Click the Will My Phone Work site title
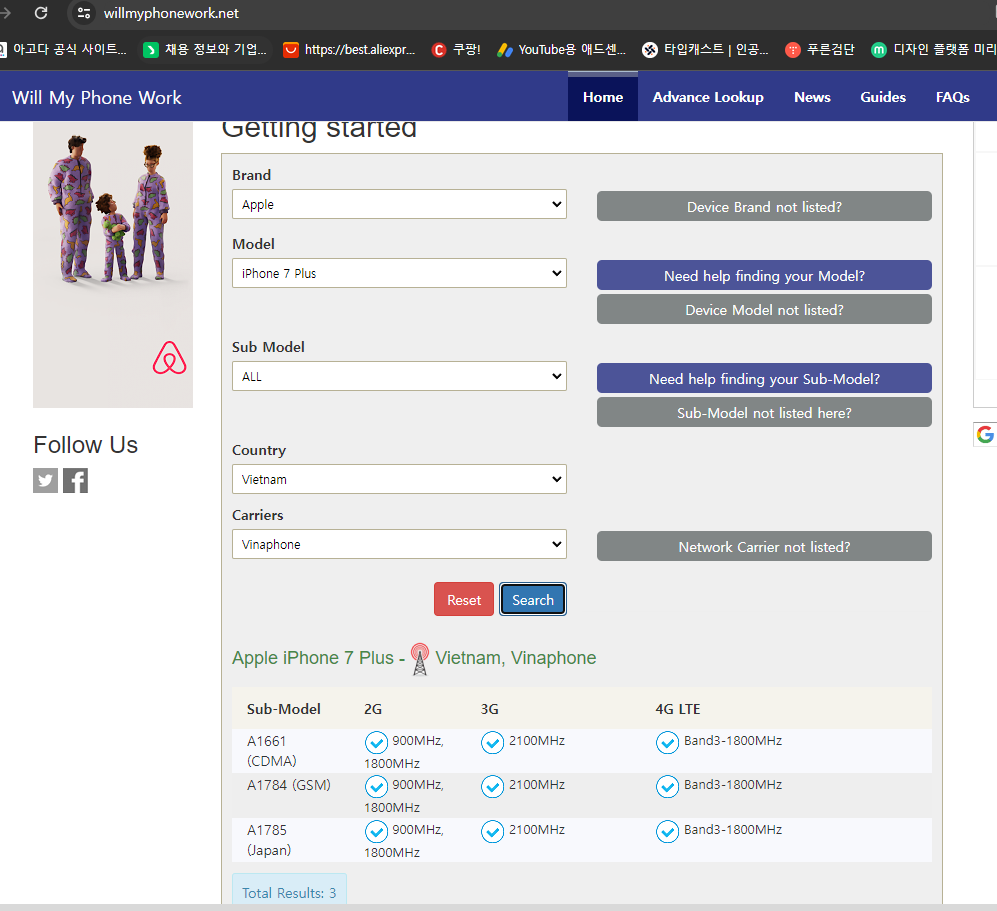Viewport: 997px width, 911px height. click(97, 97)
